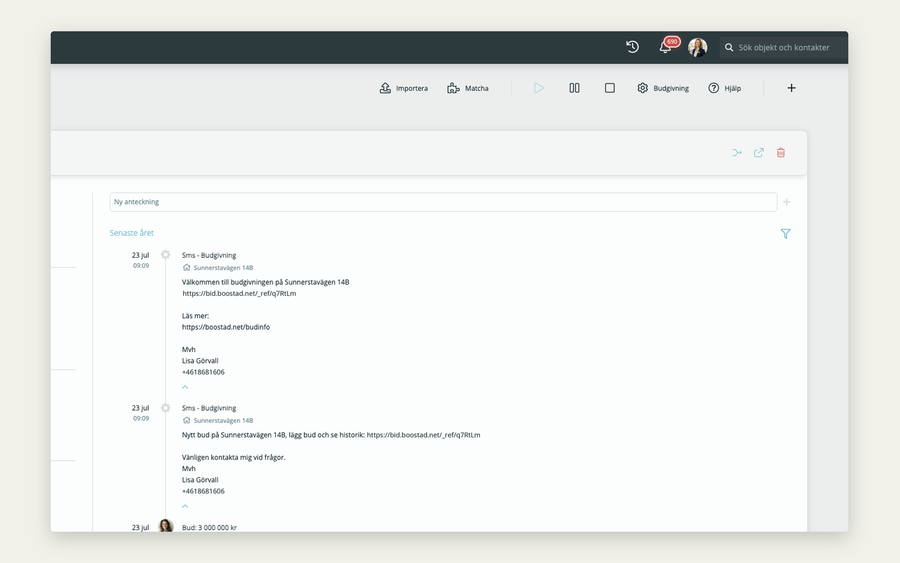Open the history clock icon

coord(632,47)
